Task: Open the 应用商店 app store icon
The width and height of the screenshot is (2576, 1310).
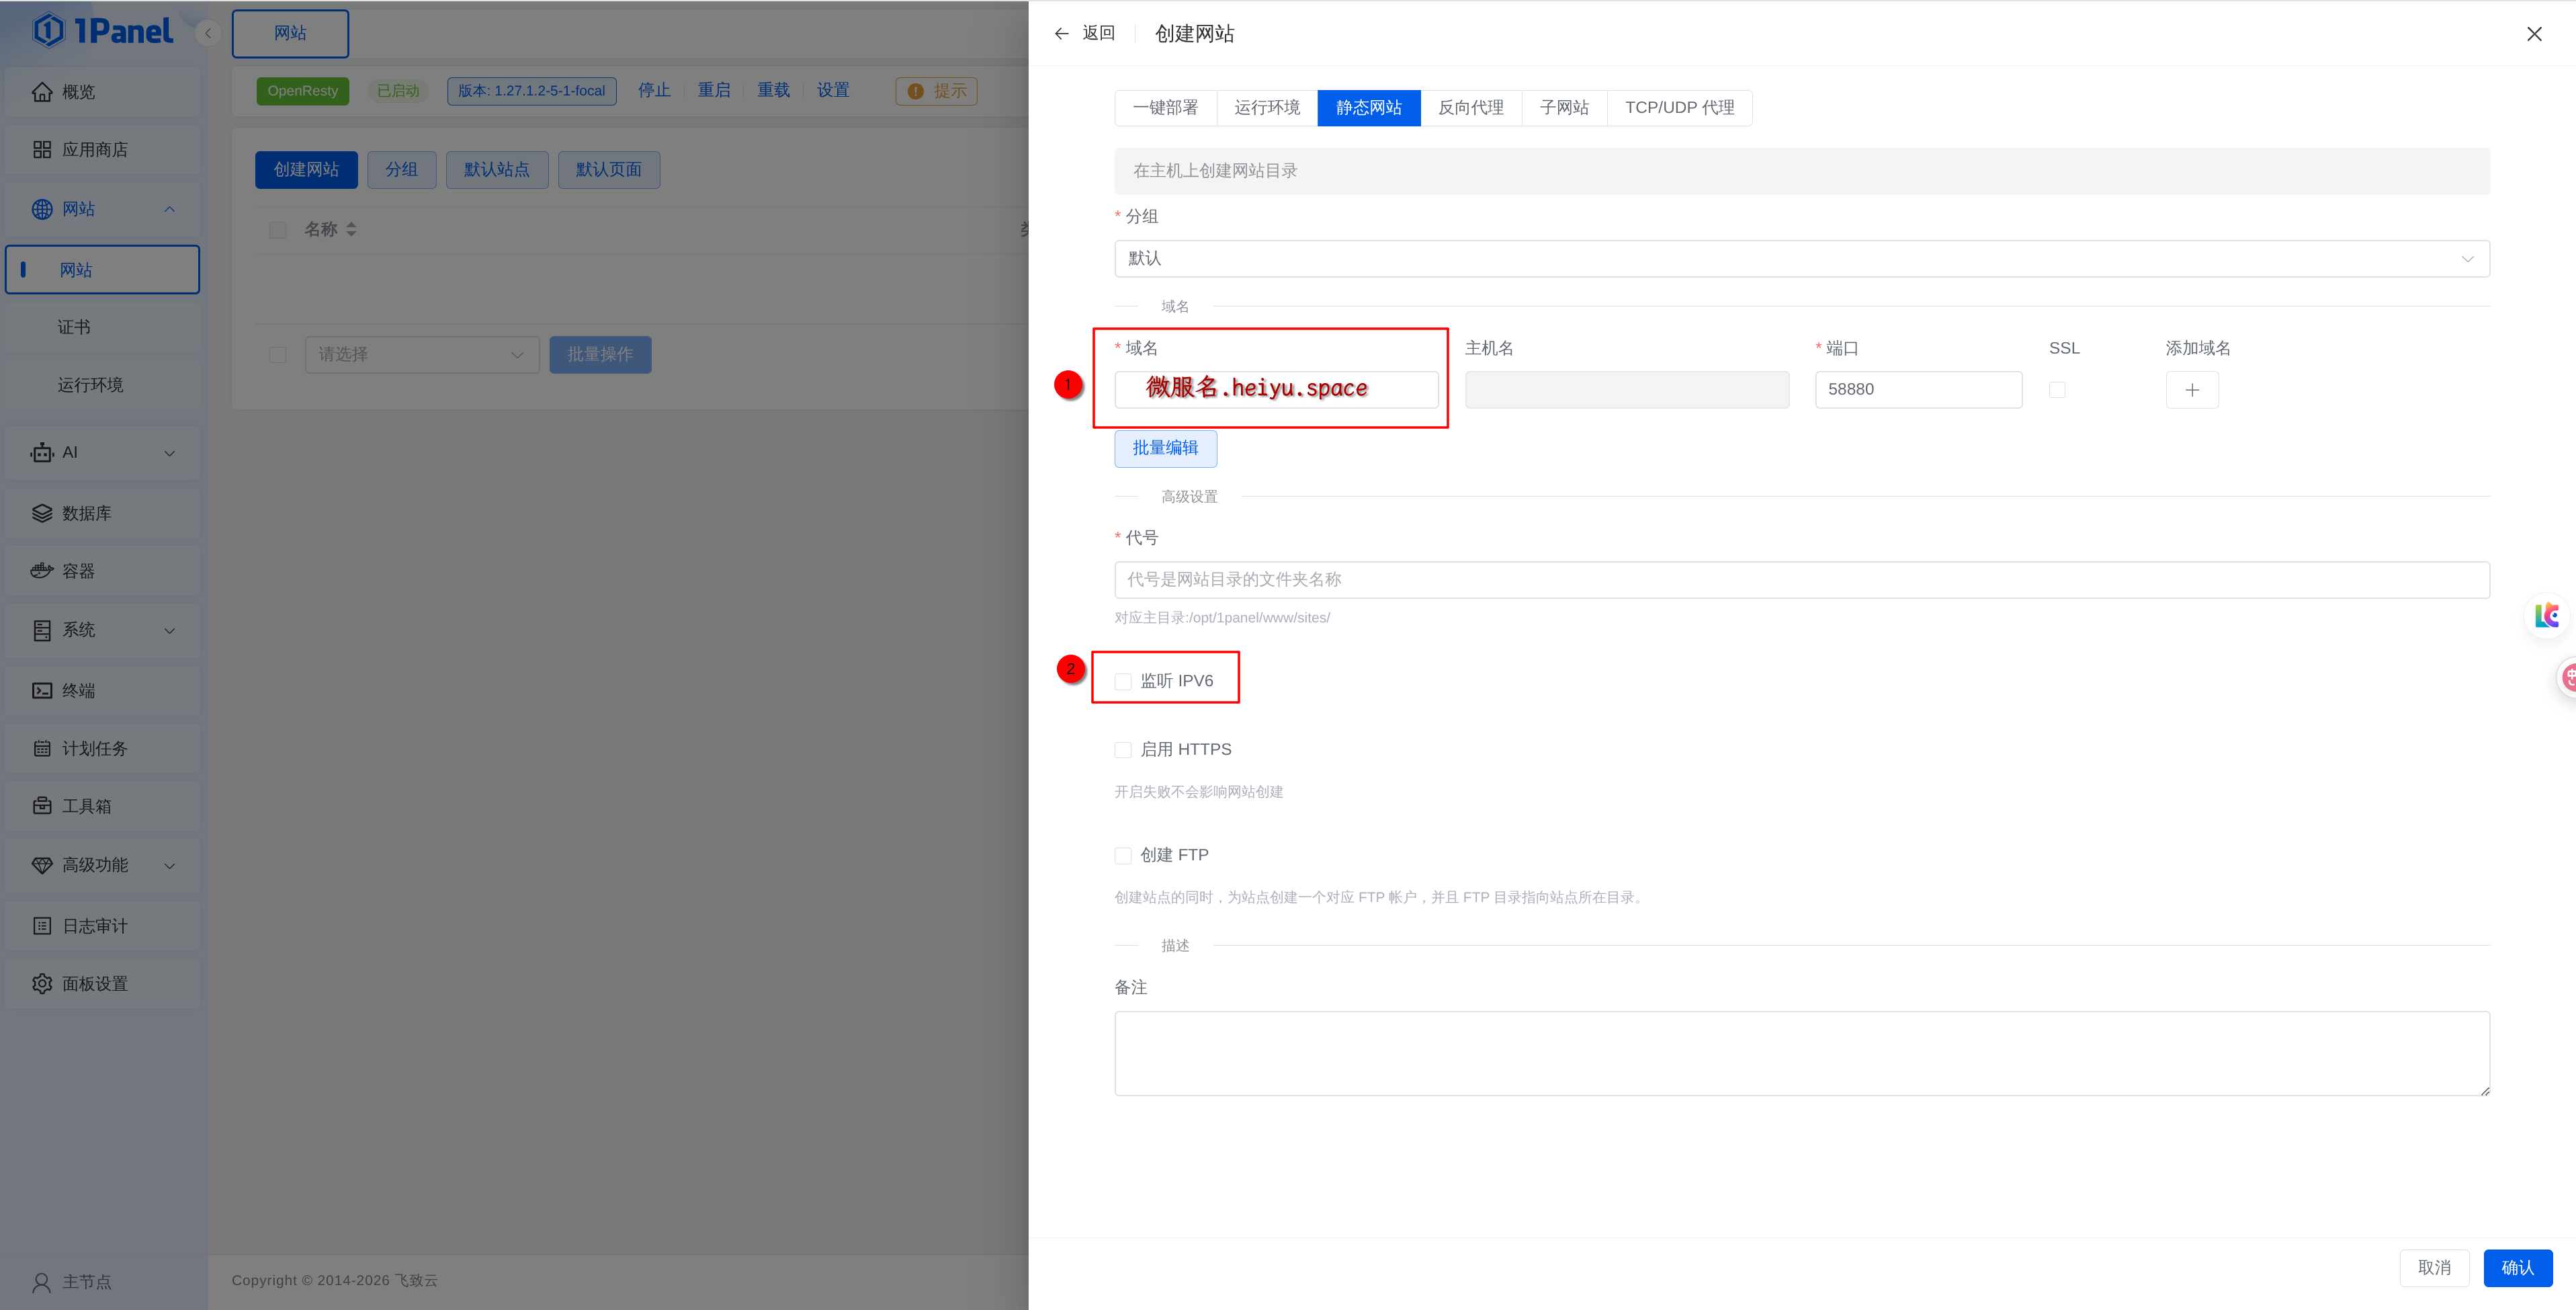Action: 42,150
